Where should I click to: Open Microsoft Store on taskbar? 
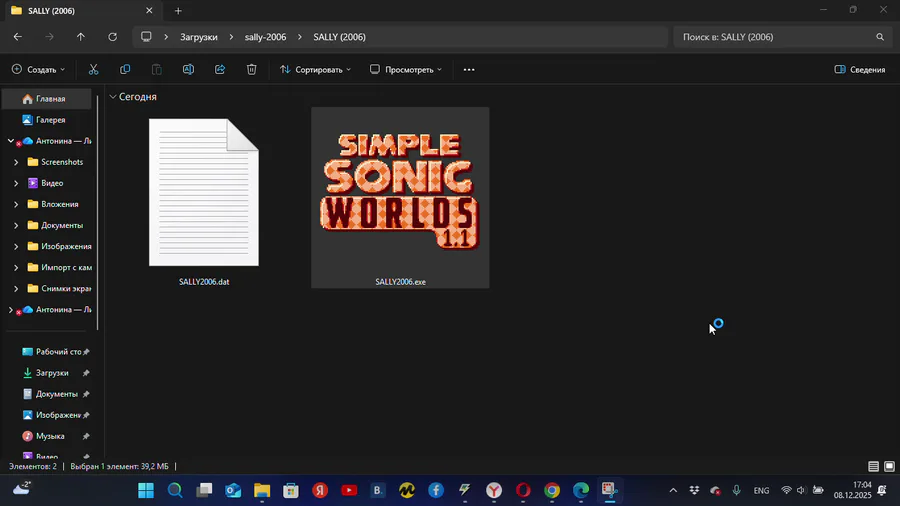[x=291, y=490]
